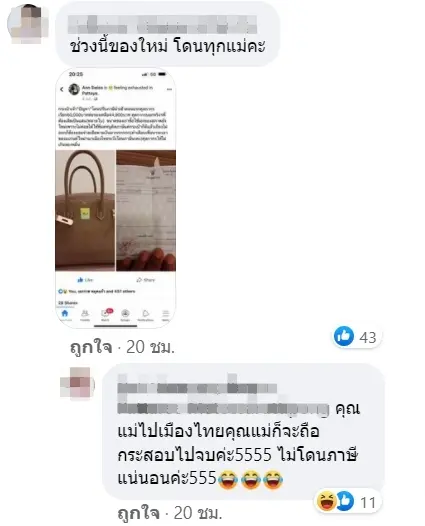Tap the Friends tab in the embedded nav bar
Screen dimensions: 425x526
pos(85,314)
